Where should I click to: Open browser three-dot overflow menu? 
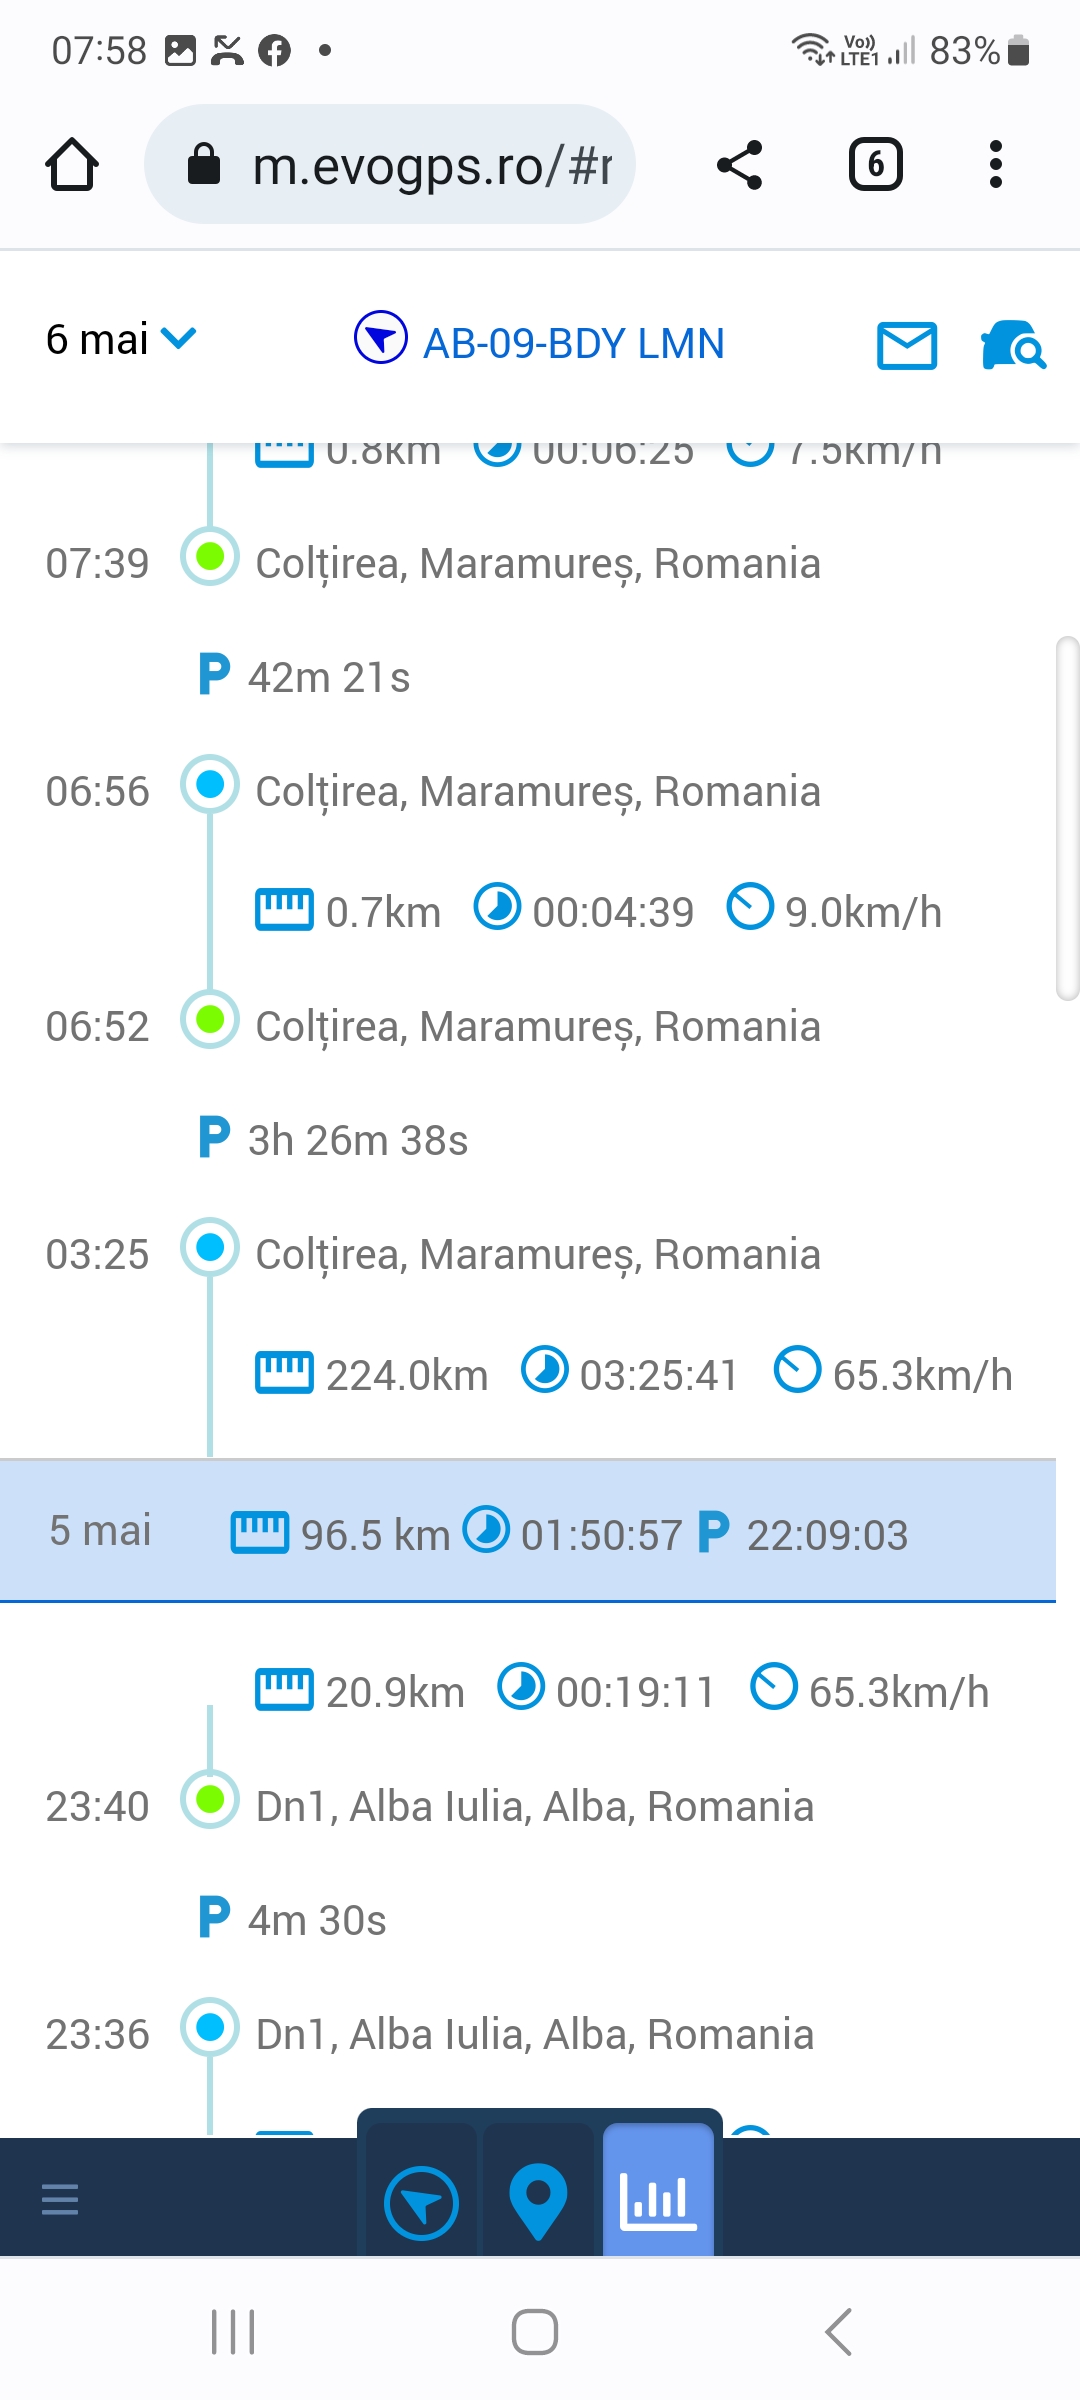[x=995, y=165]
